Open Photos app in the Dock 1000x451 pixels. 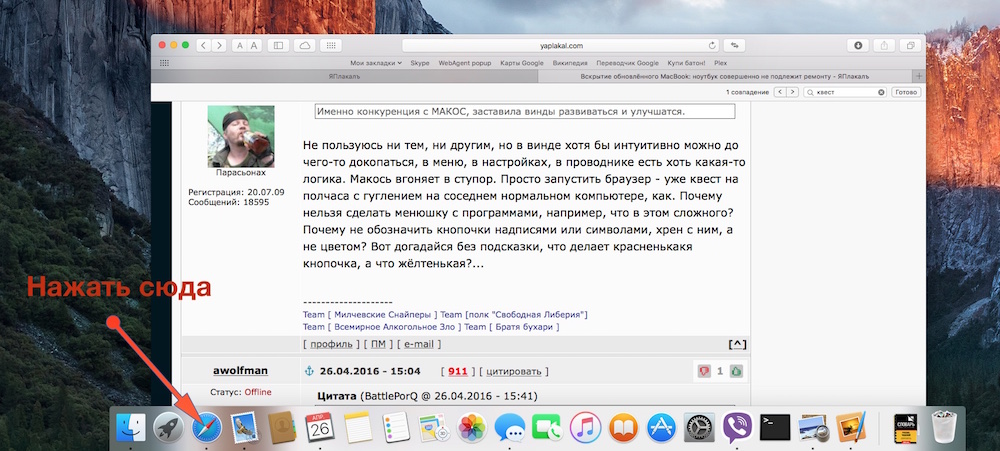click(473, 427)
